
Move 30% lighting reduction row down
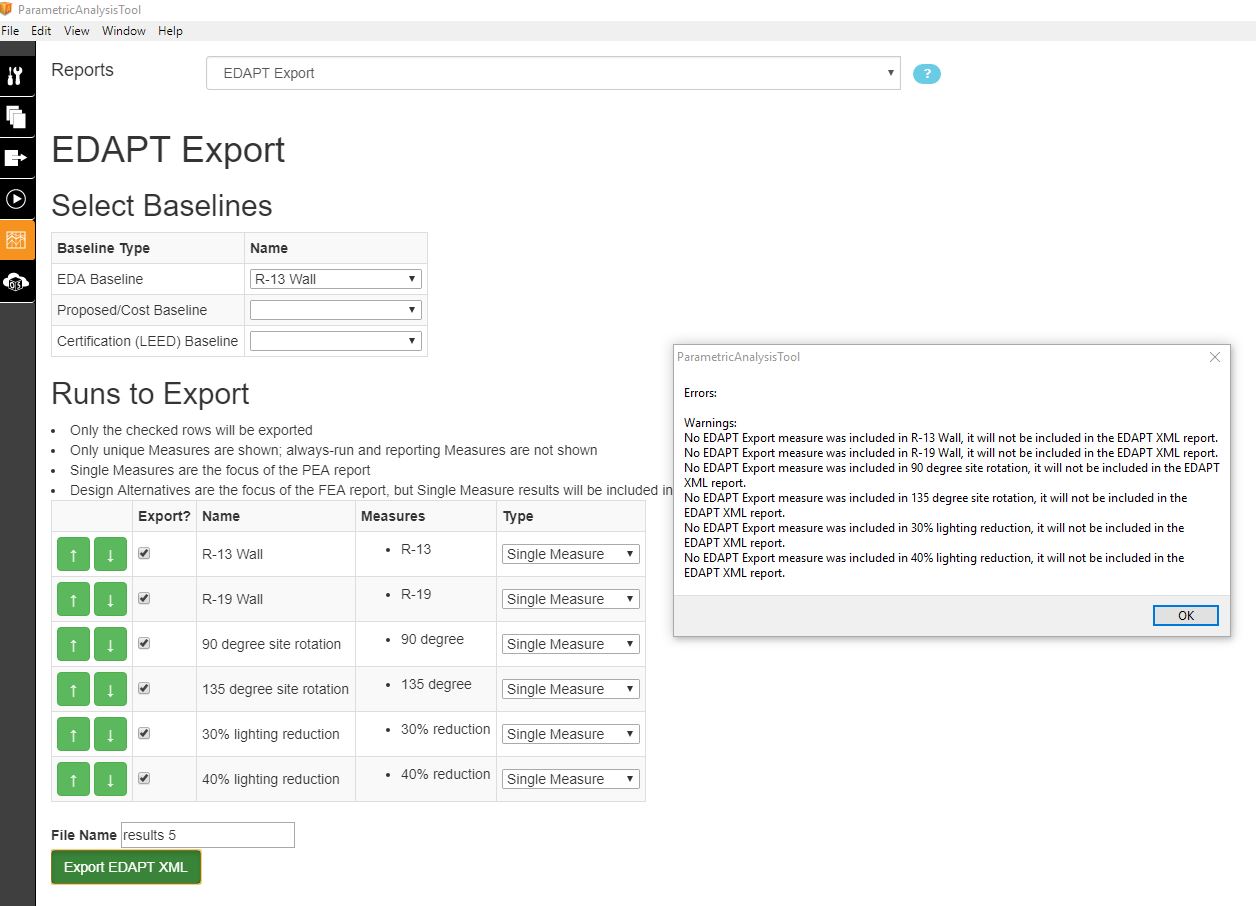point(110,734)
